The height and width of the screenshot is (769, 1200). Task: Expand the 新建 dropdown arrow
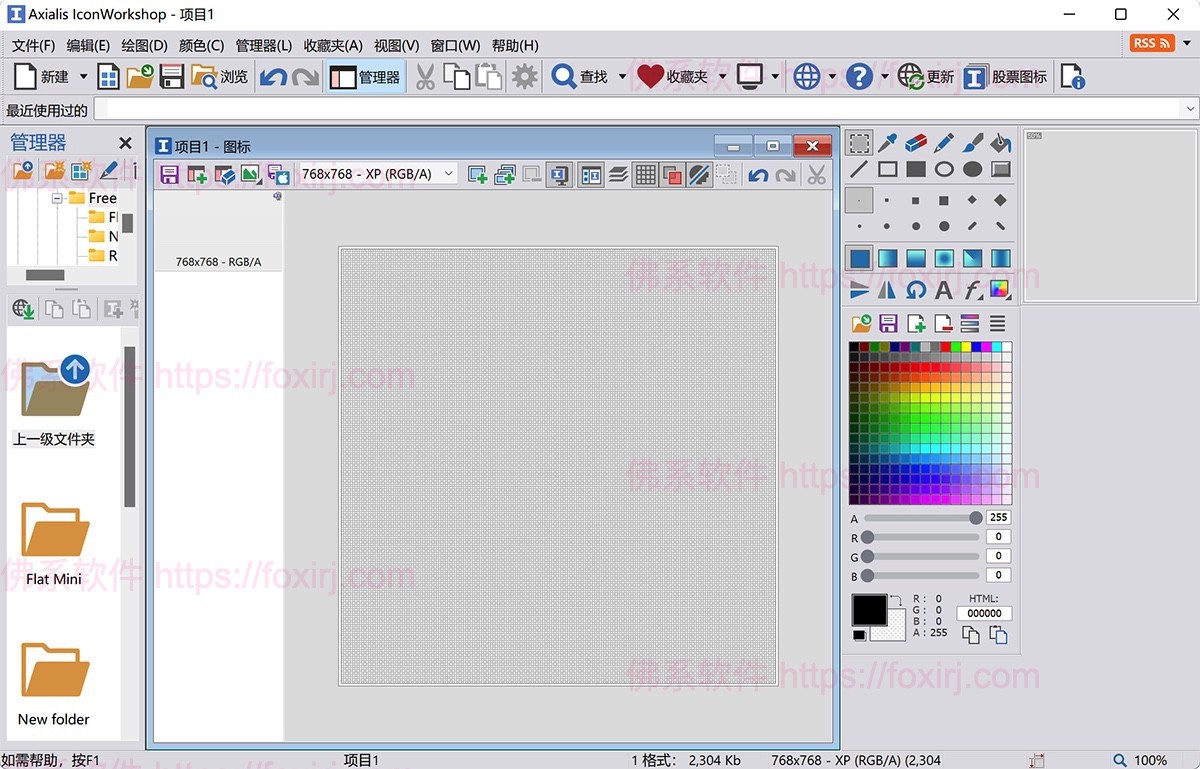83,77
